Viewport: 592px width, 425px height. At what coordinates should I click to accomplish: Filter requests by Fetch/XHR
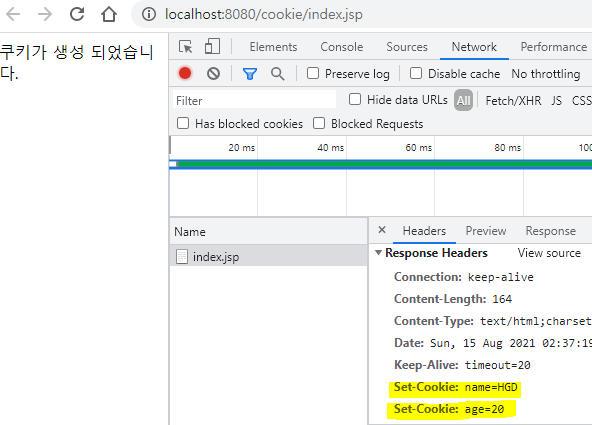pos(513,100)
